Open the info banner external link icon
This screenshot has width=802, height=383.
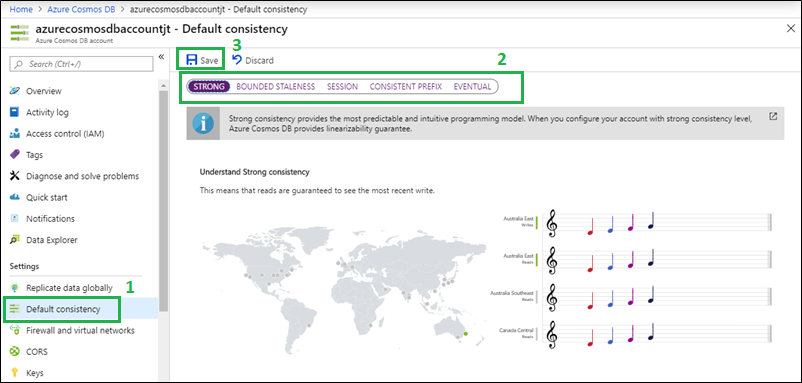coord(773,116)
